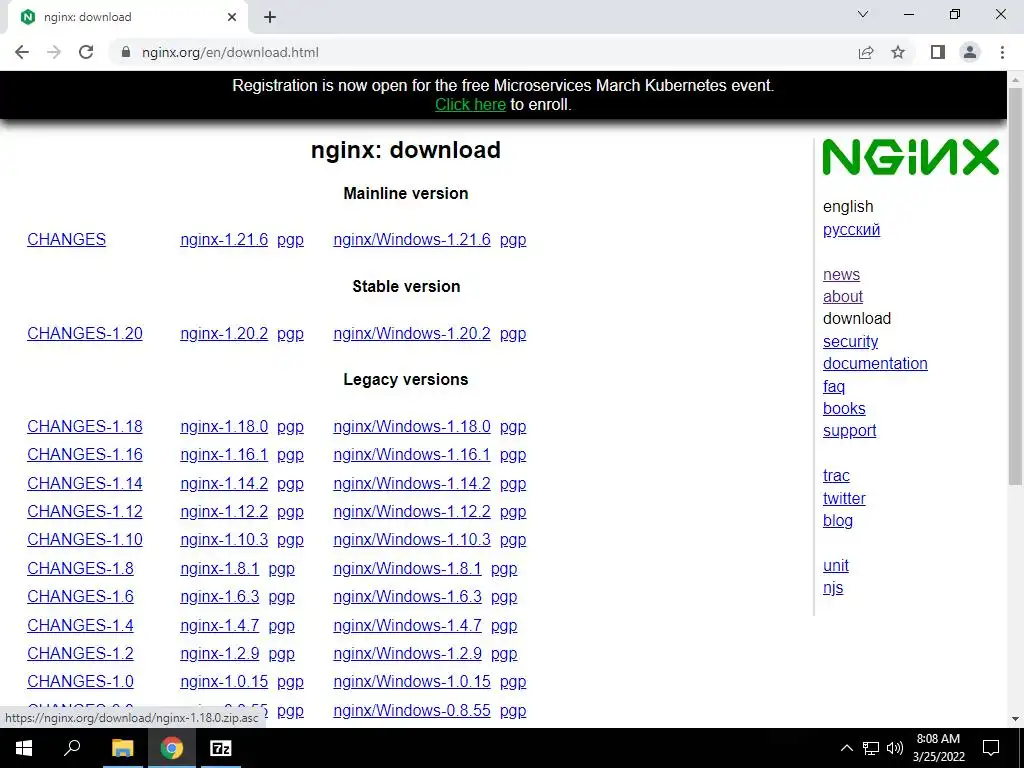
Task: Open the volume tray icon
Action: (x=895, y=748)
